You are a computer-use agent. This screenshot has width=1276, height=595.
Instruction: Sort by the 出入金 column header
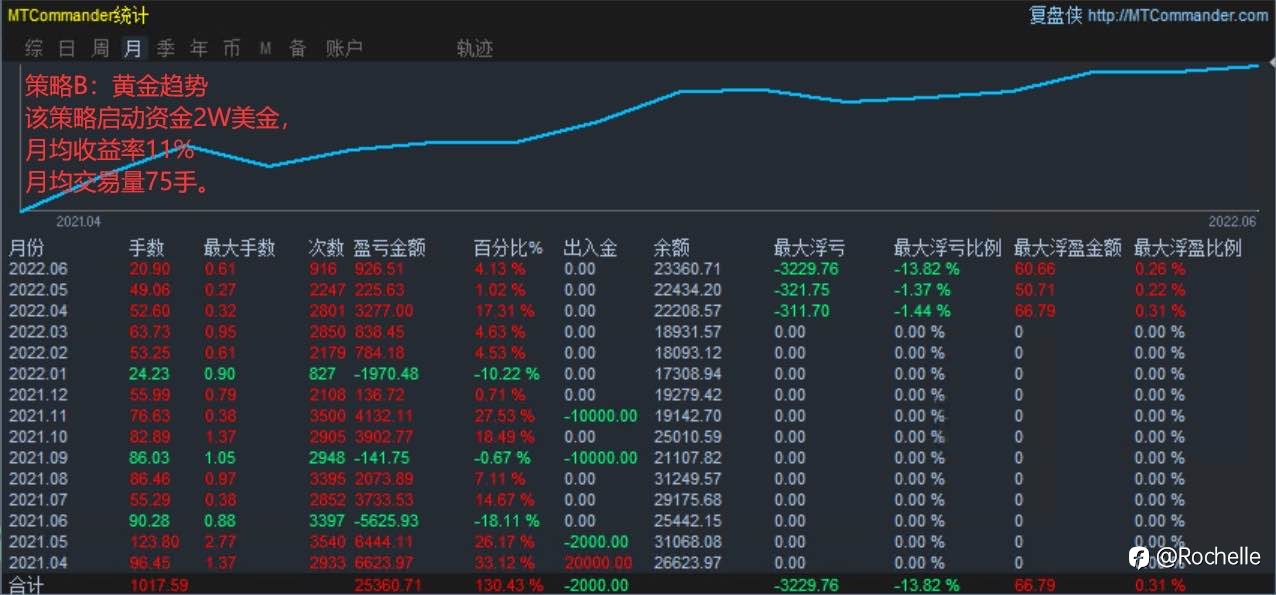pyautogui.click(x=590, y=248)
